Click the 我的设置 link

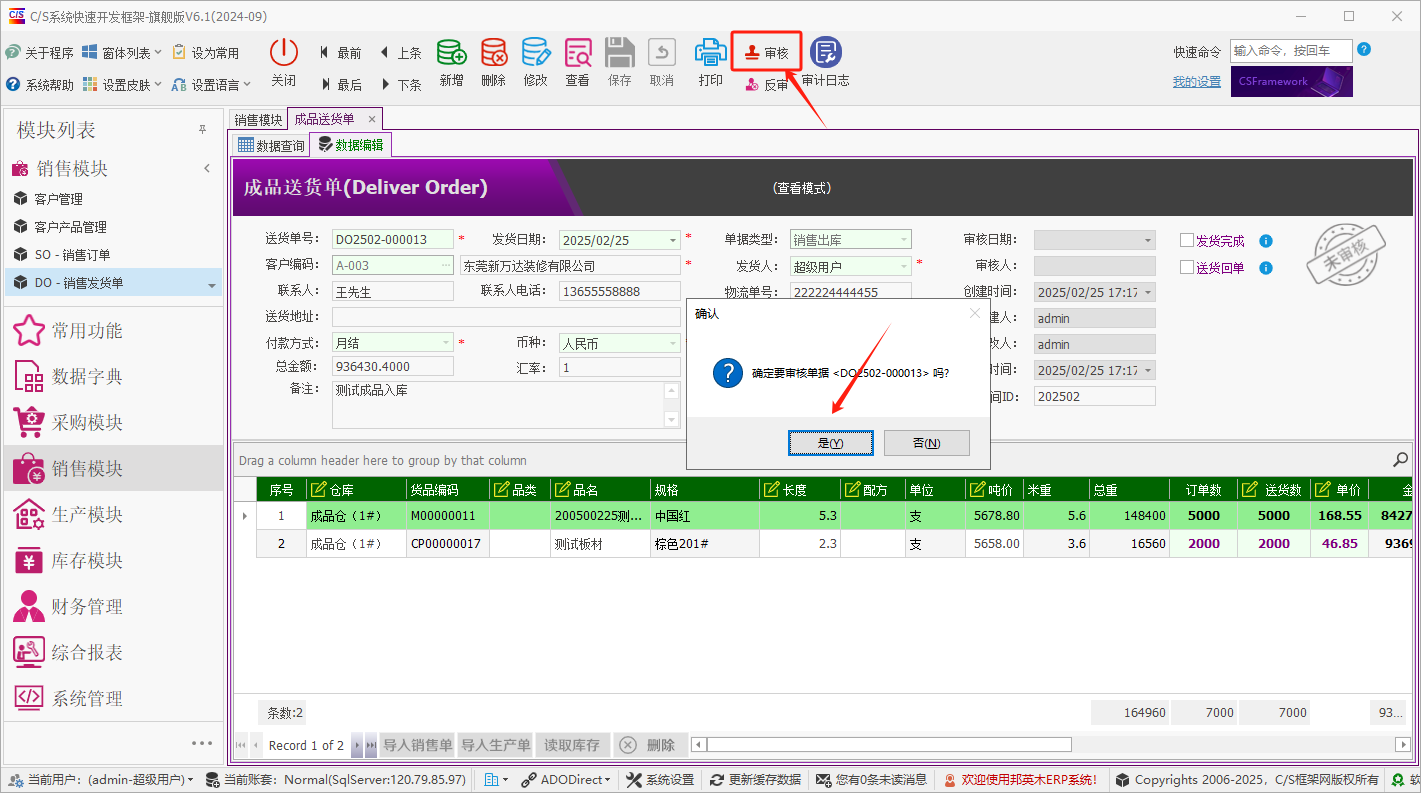pos(1197,82)
